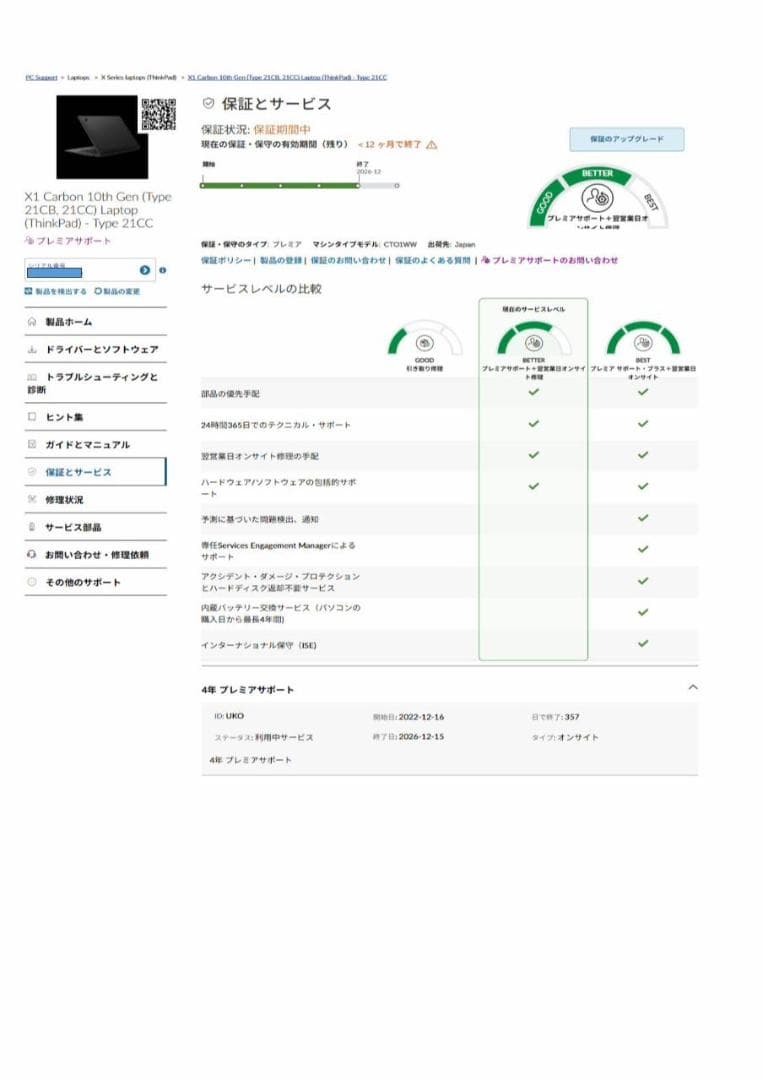Viewport: 763px width, 1080px height.
Task: Click the green warranty period progress bar
Action: [280, 185]
